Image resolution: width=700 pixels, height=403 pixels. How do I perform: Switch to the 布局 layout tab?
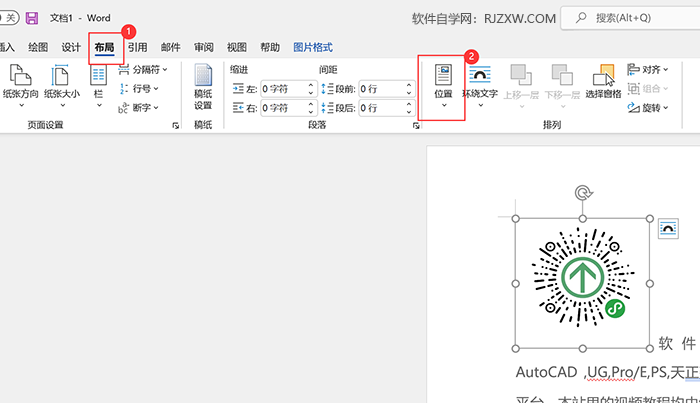coord(104,47)
